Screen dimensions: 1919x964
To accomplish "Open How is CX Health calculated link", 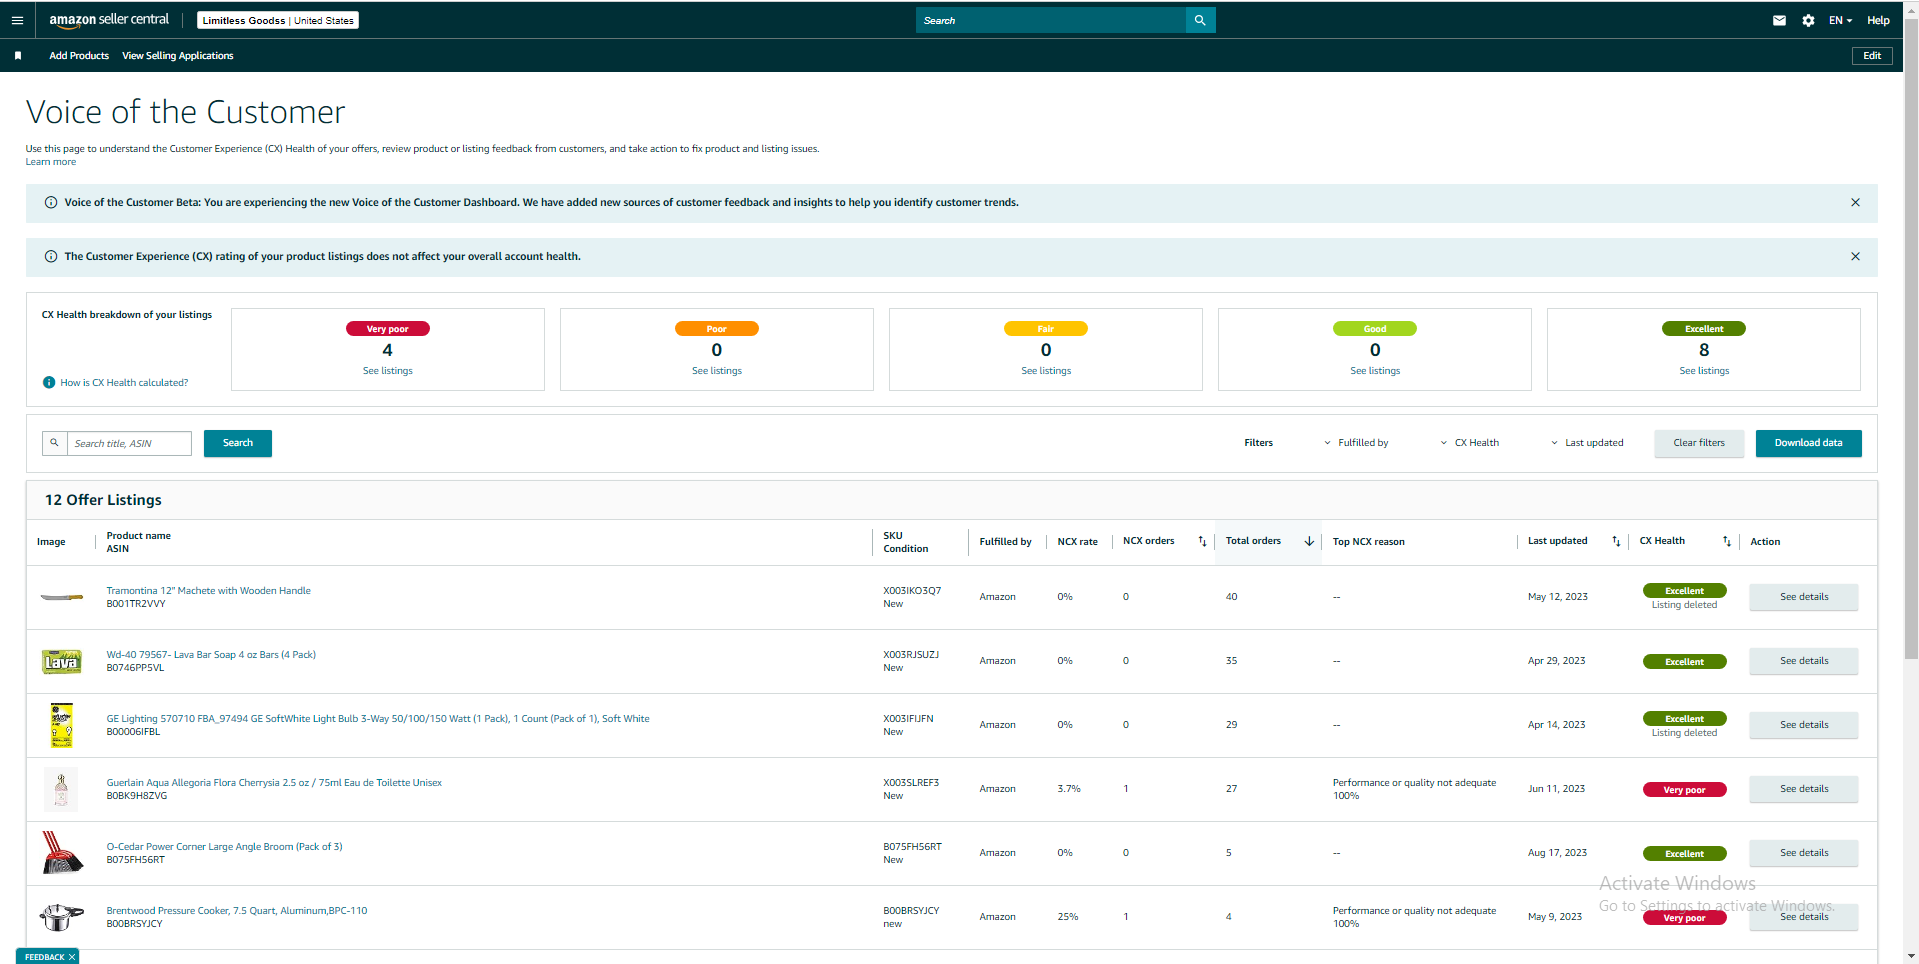I will click(124, 383).
